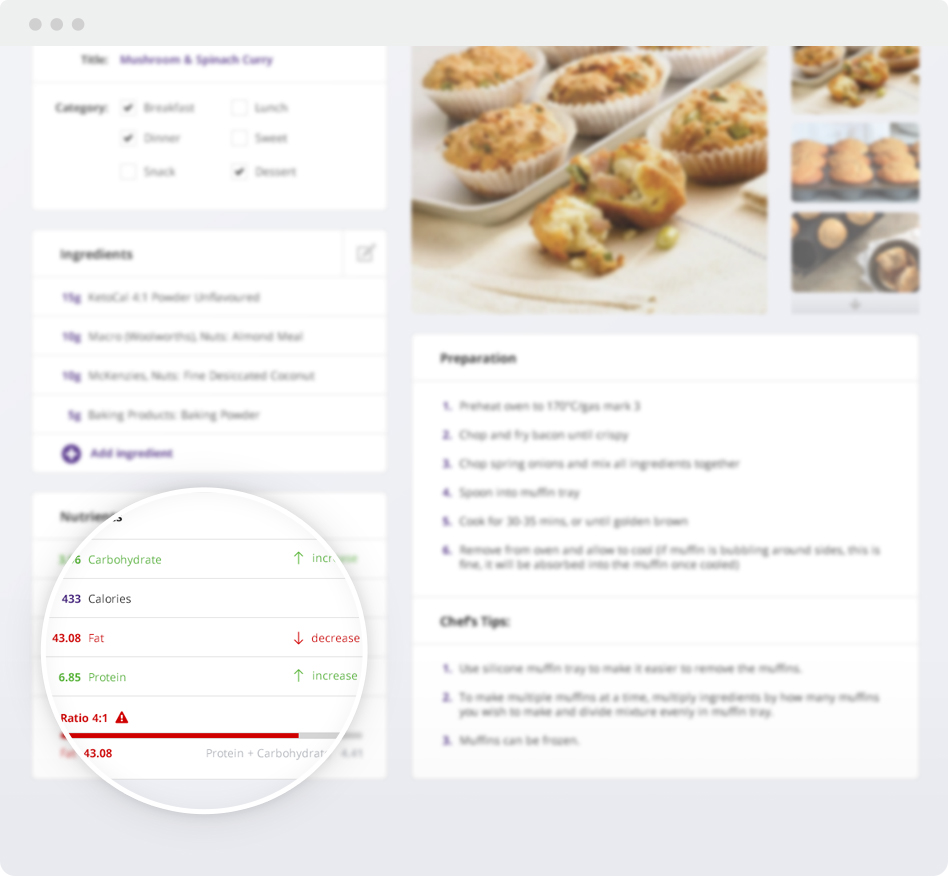This screenshot has width=948, height=876.
Task: Click the edit ingredients pencil icon
Action: [x=365, y=253]
